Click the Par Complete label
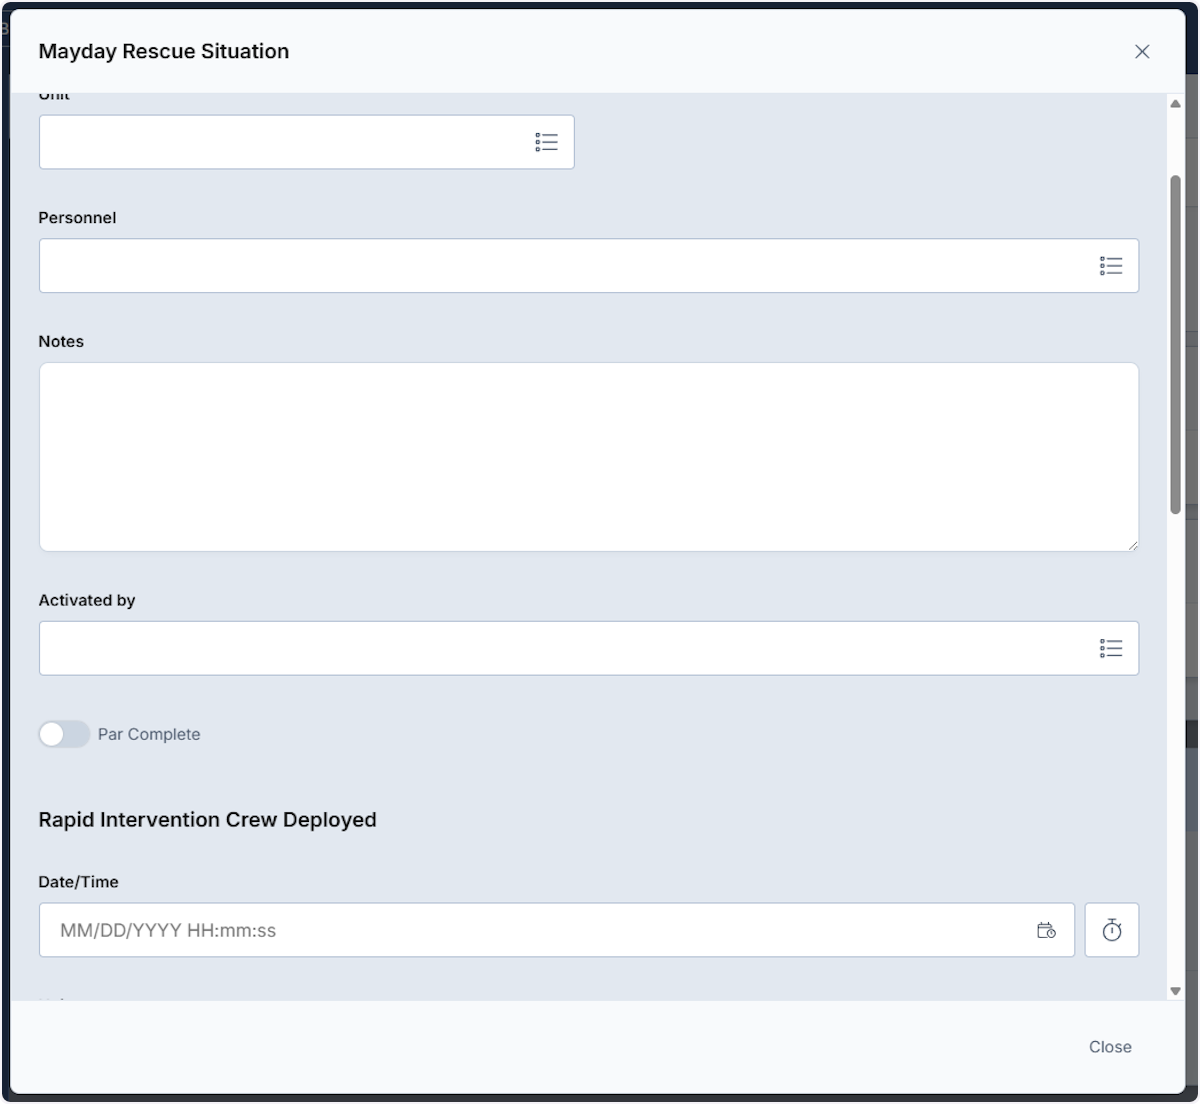 [149, 734]
